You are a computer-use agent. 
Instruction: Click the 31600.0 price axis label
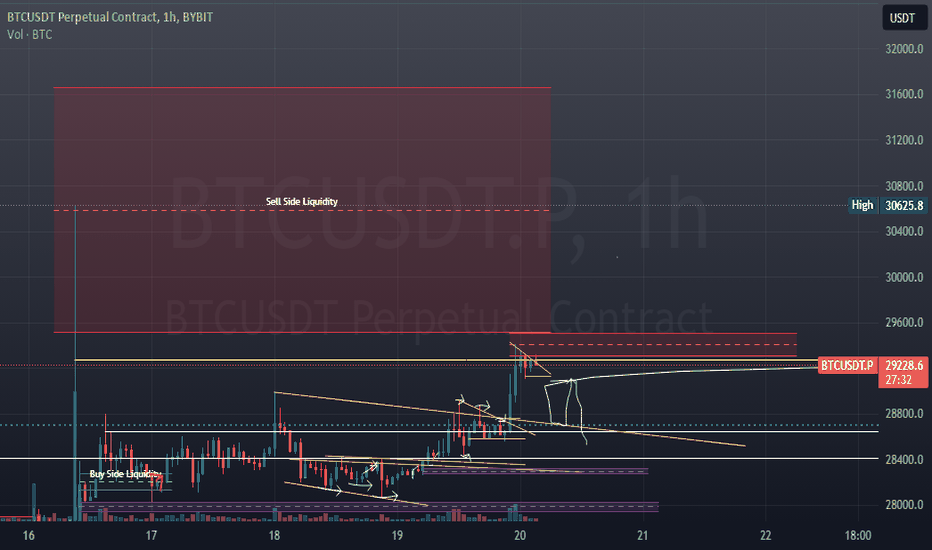904,94
